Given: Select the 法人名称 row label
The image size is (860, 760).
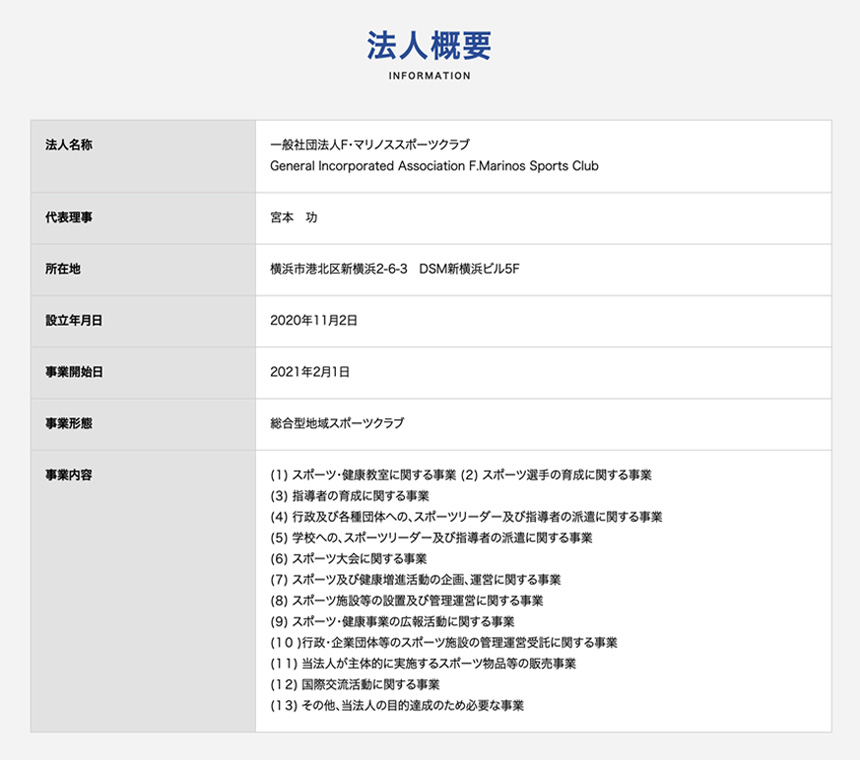Looking at the screenshot, I should coord(69,145).
